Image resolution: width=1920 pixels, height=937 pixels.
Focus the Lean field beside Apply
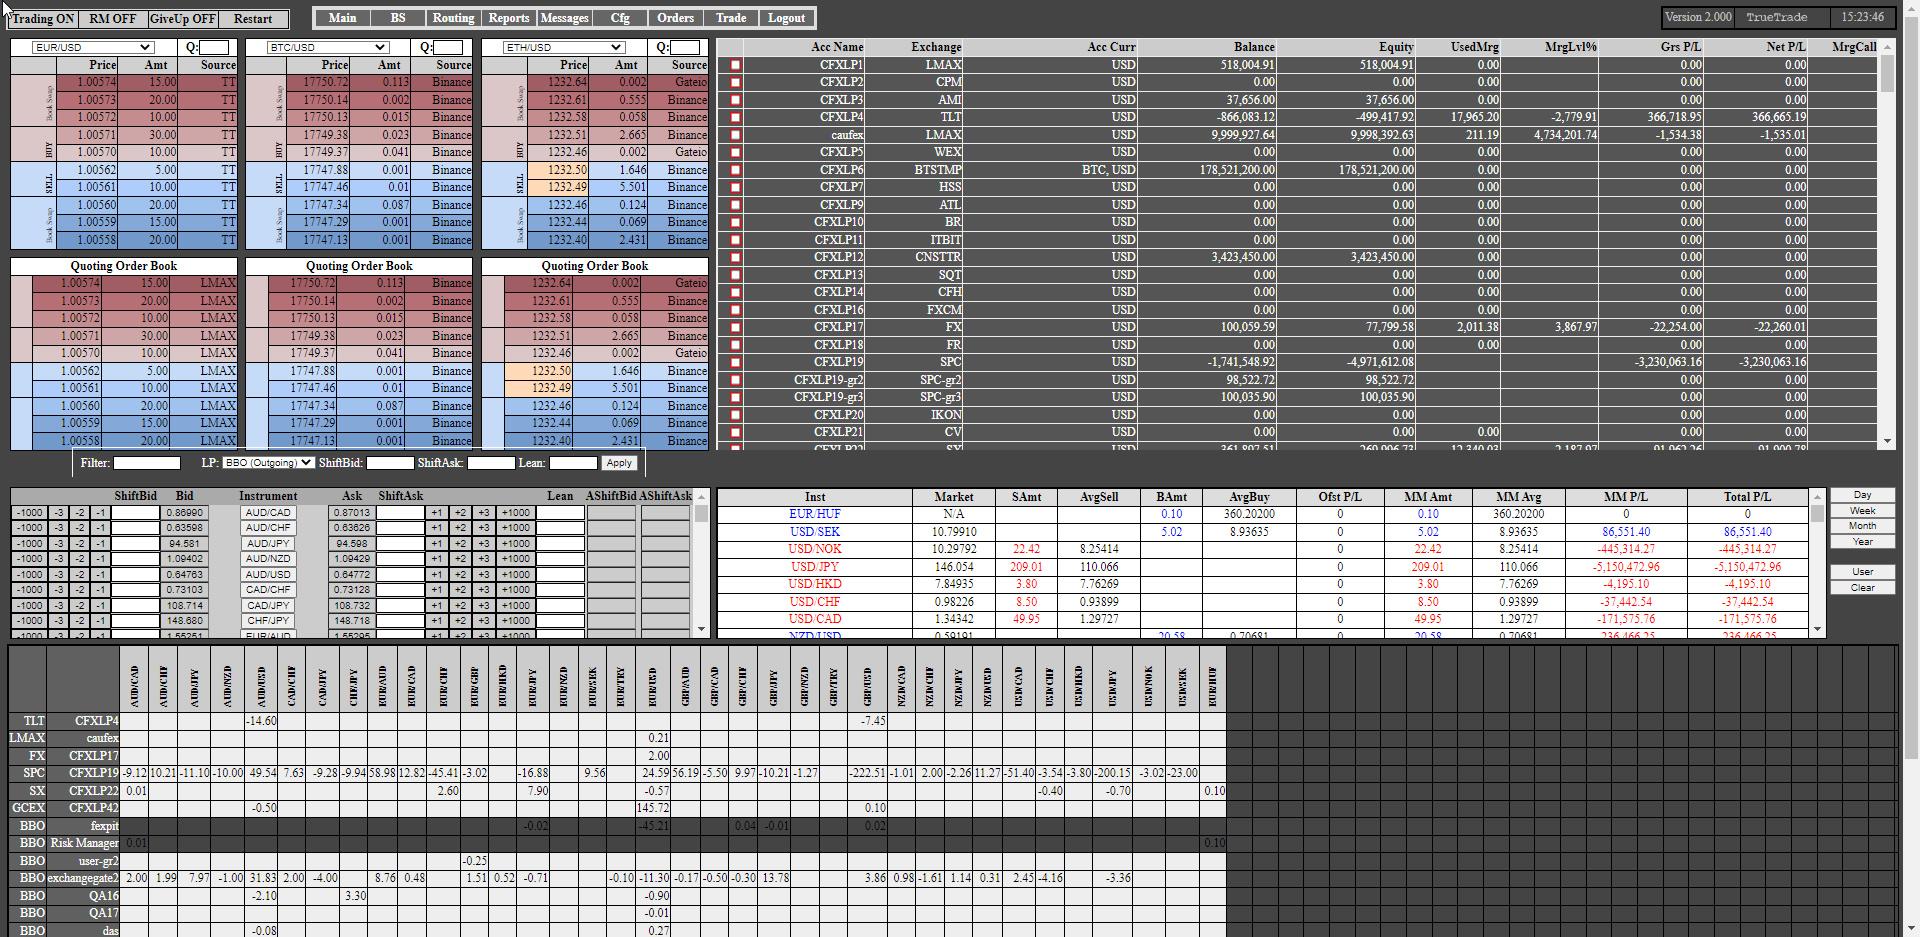pos(573,463)
